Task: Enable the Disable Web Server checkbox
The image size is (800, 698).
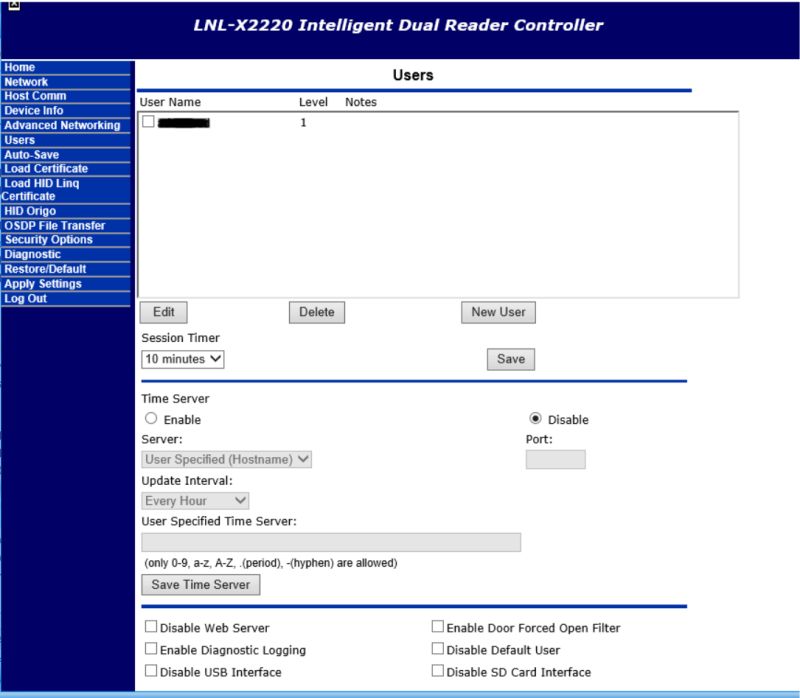Action: click(x=151, y=625)
